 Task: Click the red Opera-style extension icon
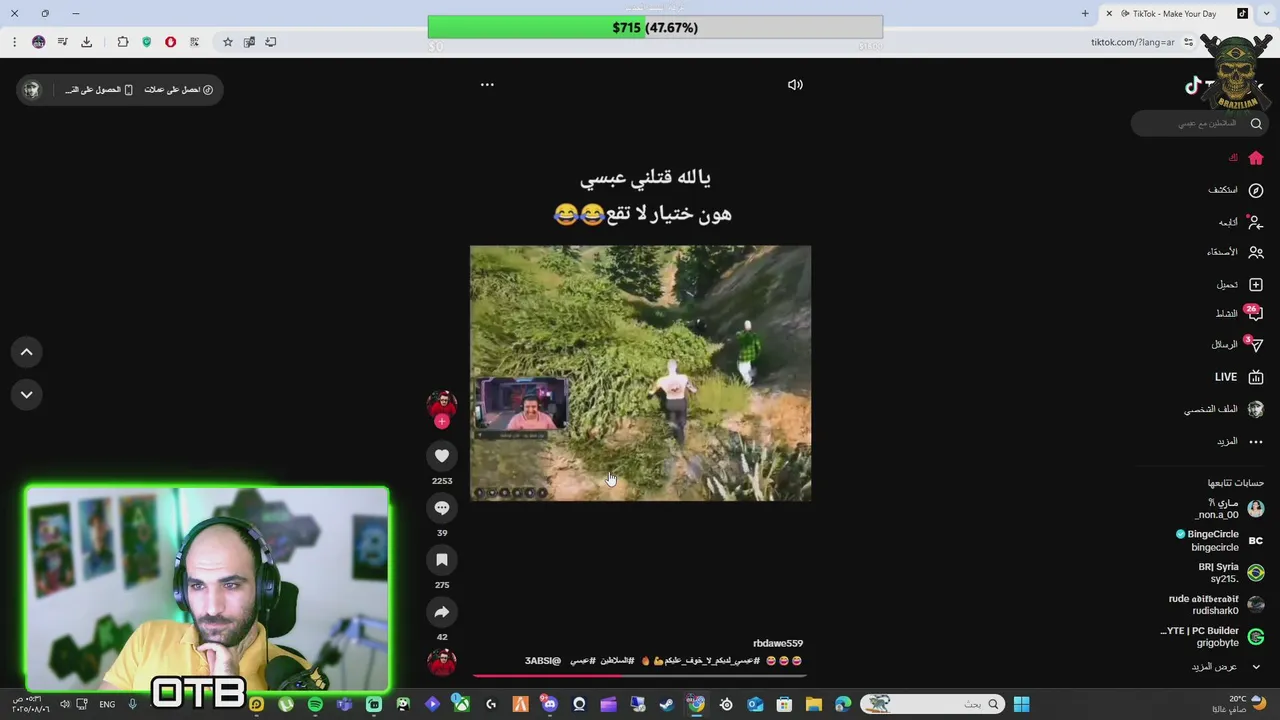170,42
